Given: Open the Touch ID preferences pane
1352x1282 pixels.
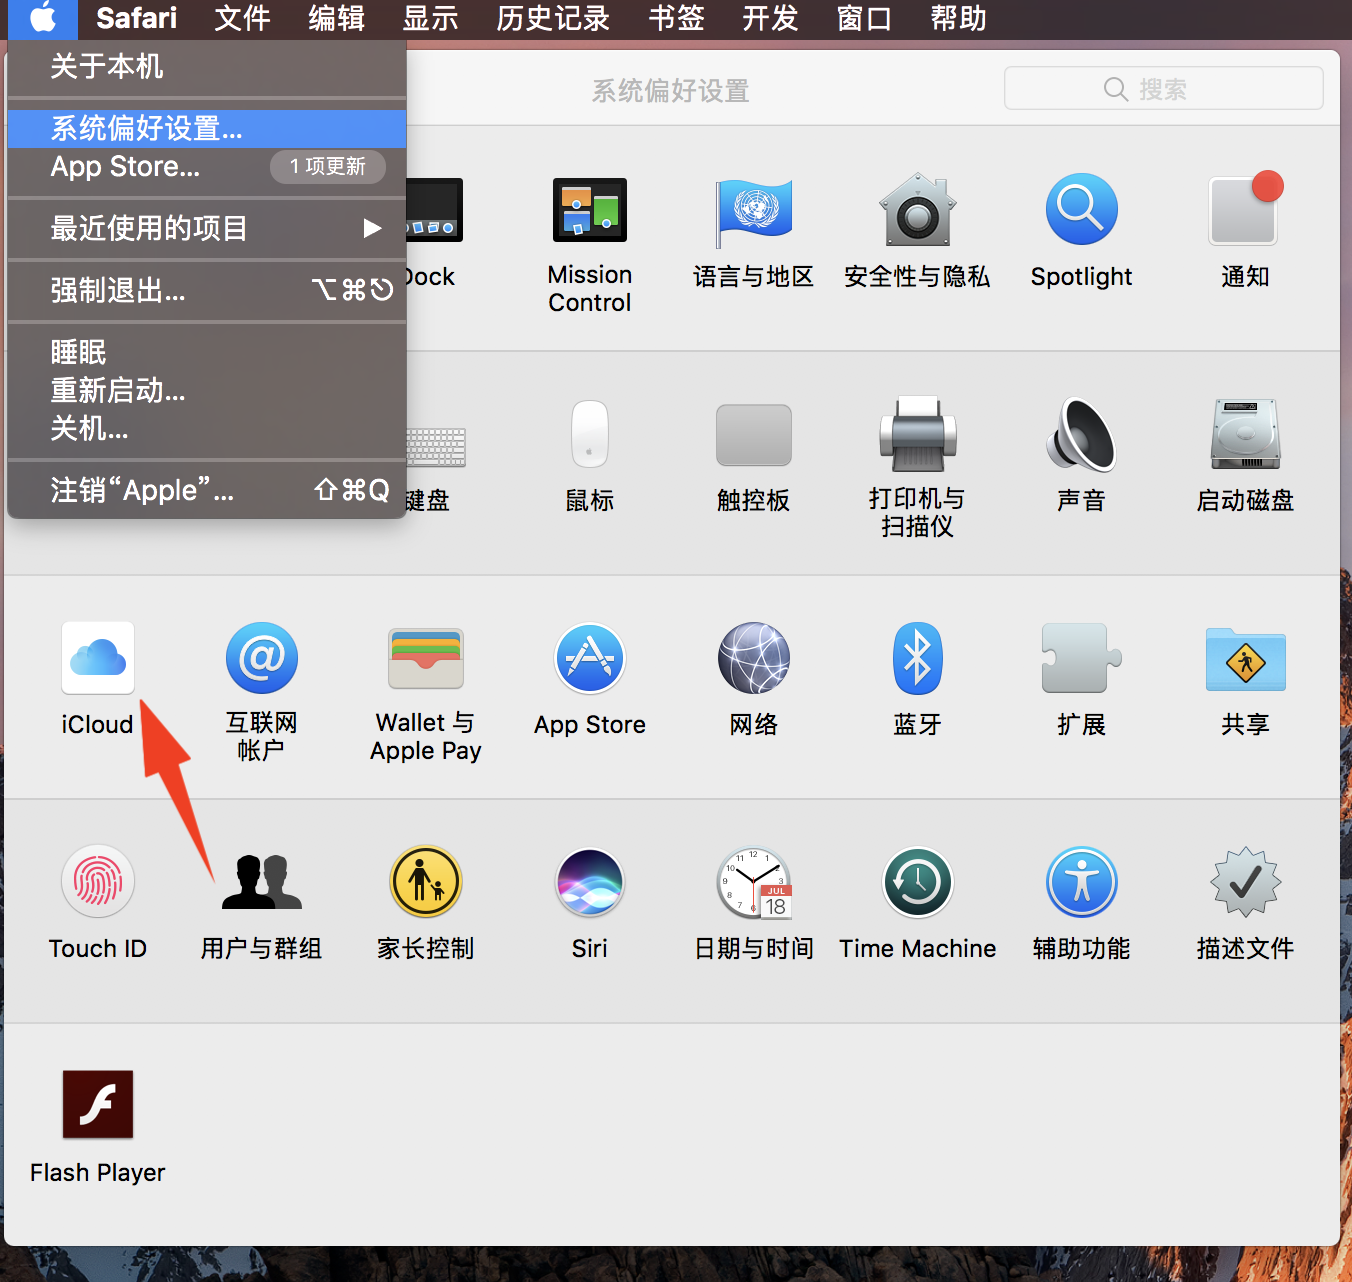Looking at the screenshot, I should tap(98, 882).
